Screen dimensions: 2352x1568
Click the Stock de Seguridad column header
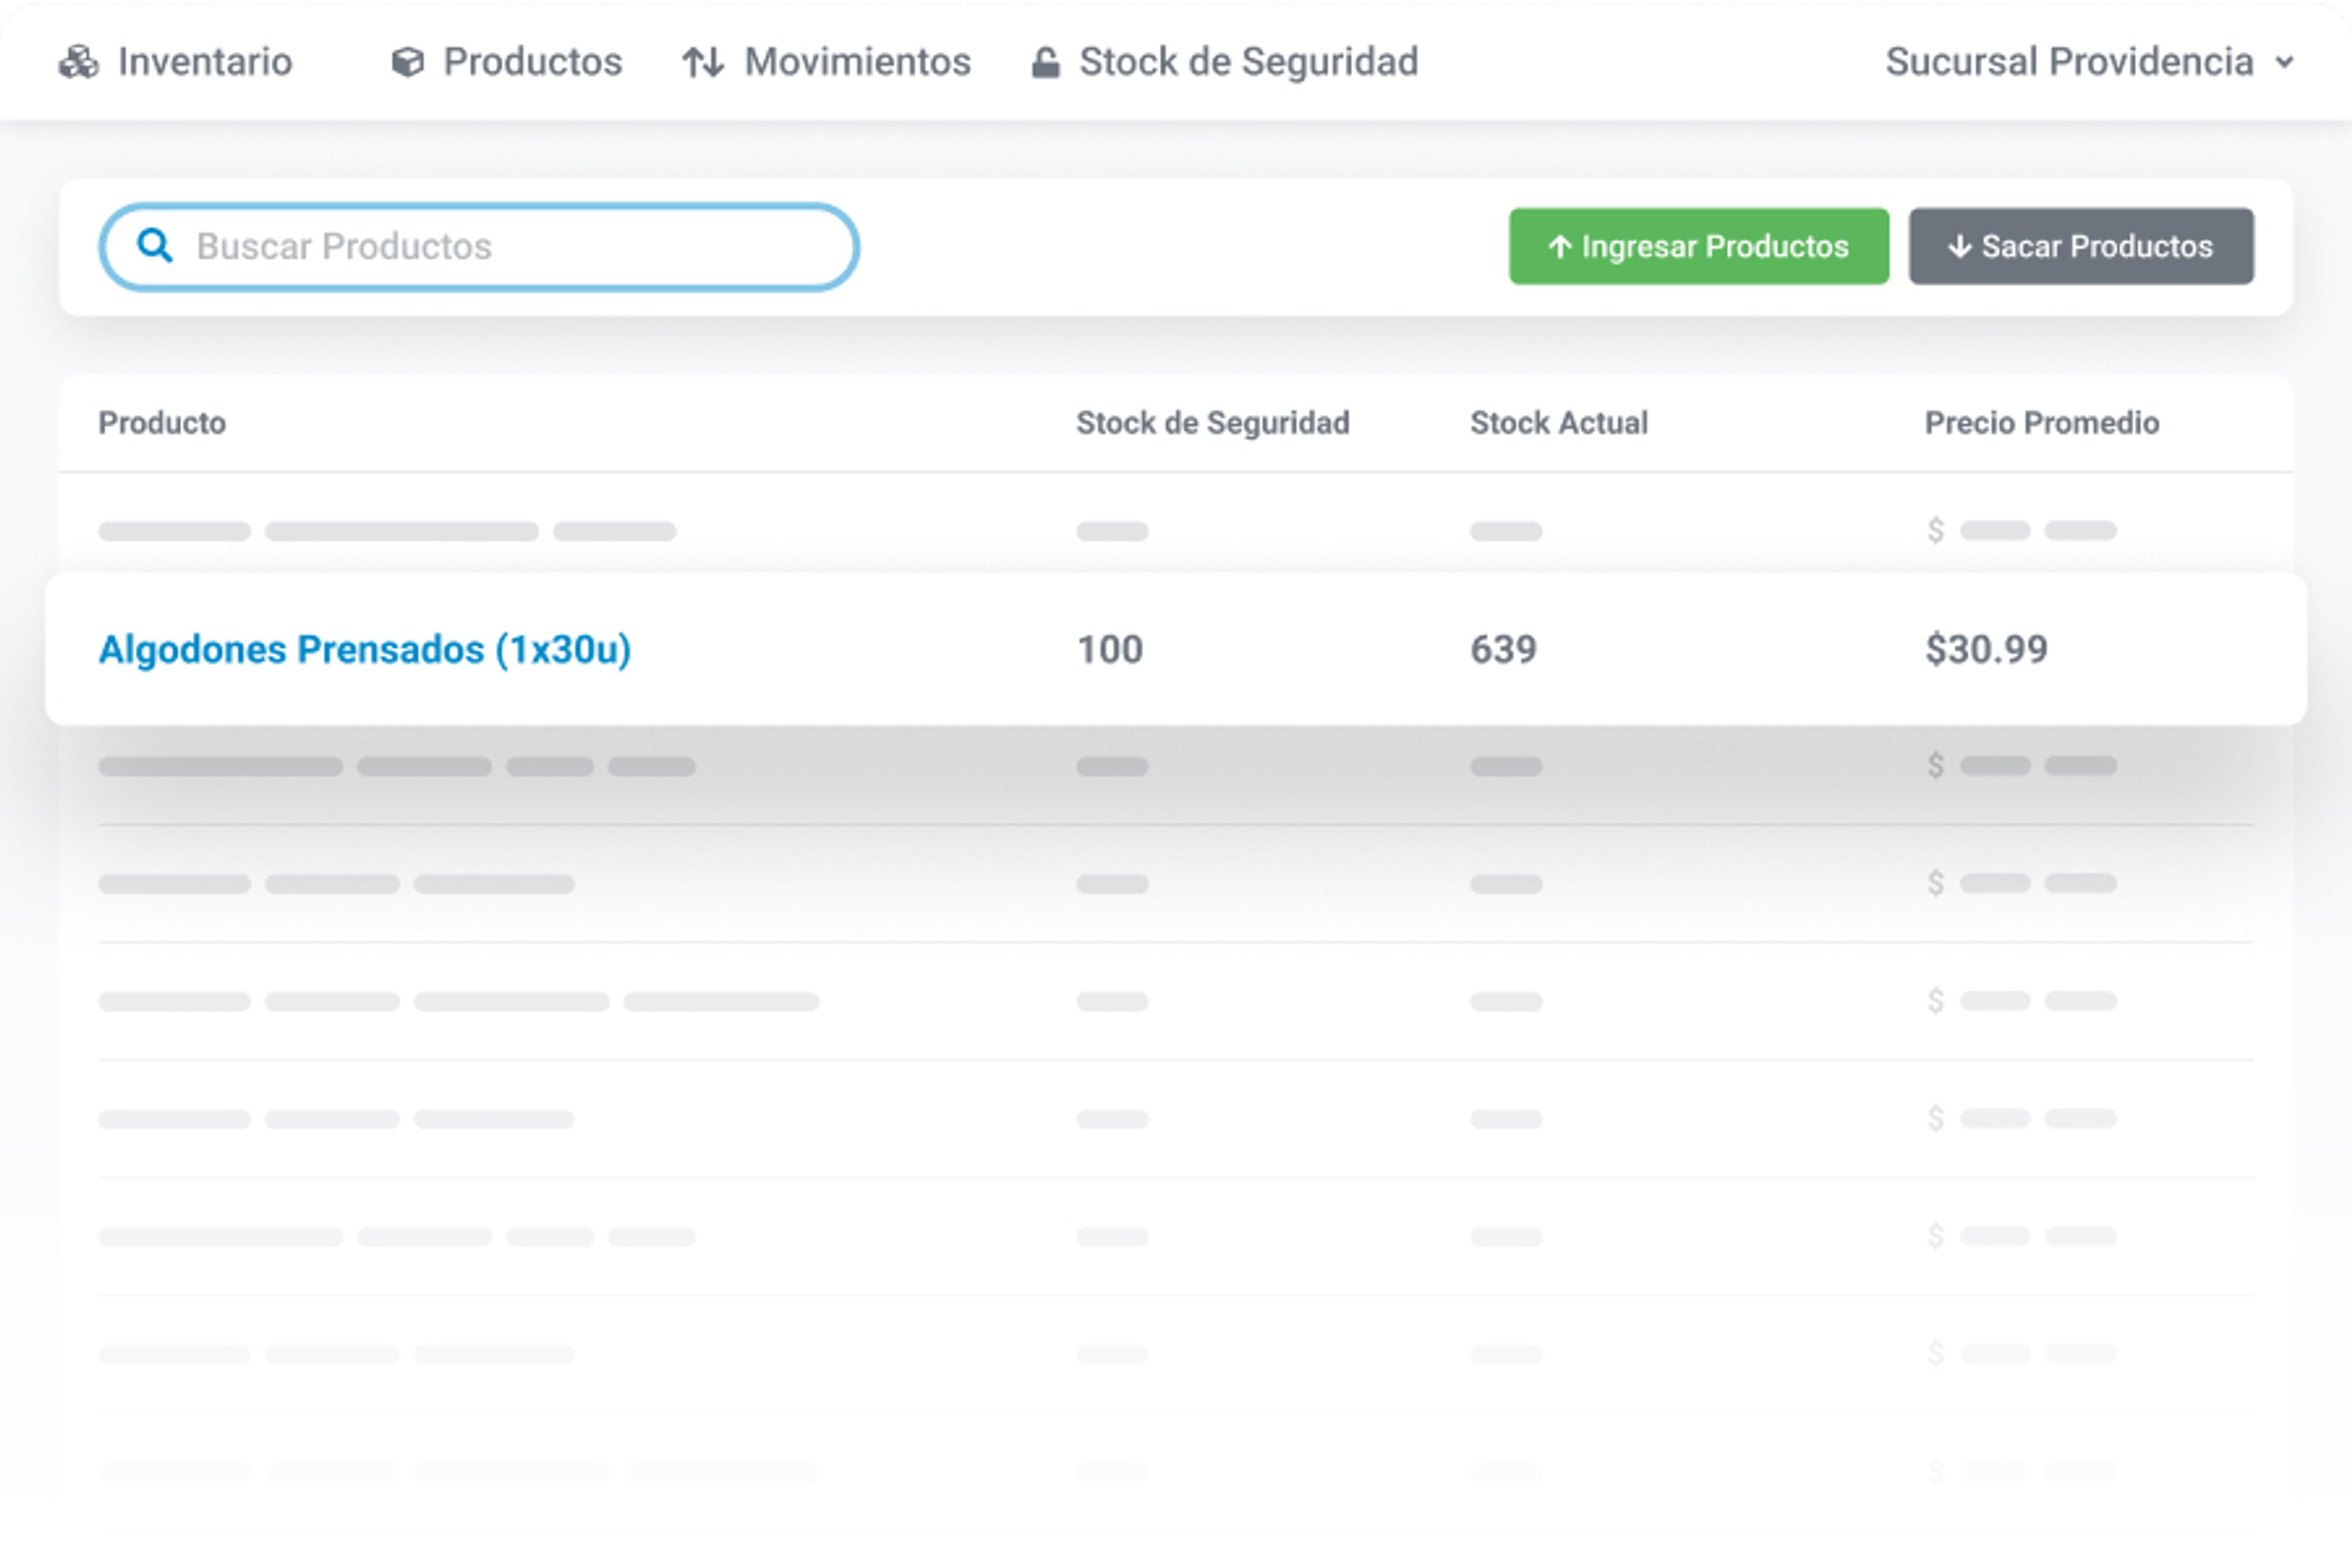coord(1213,423)
